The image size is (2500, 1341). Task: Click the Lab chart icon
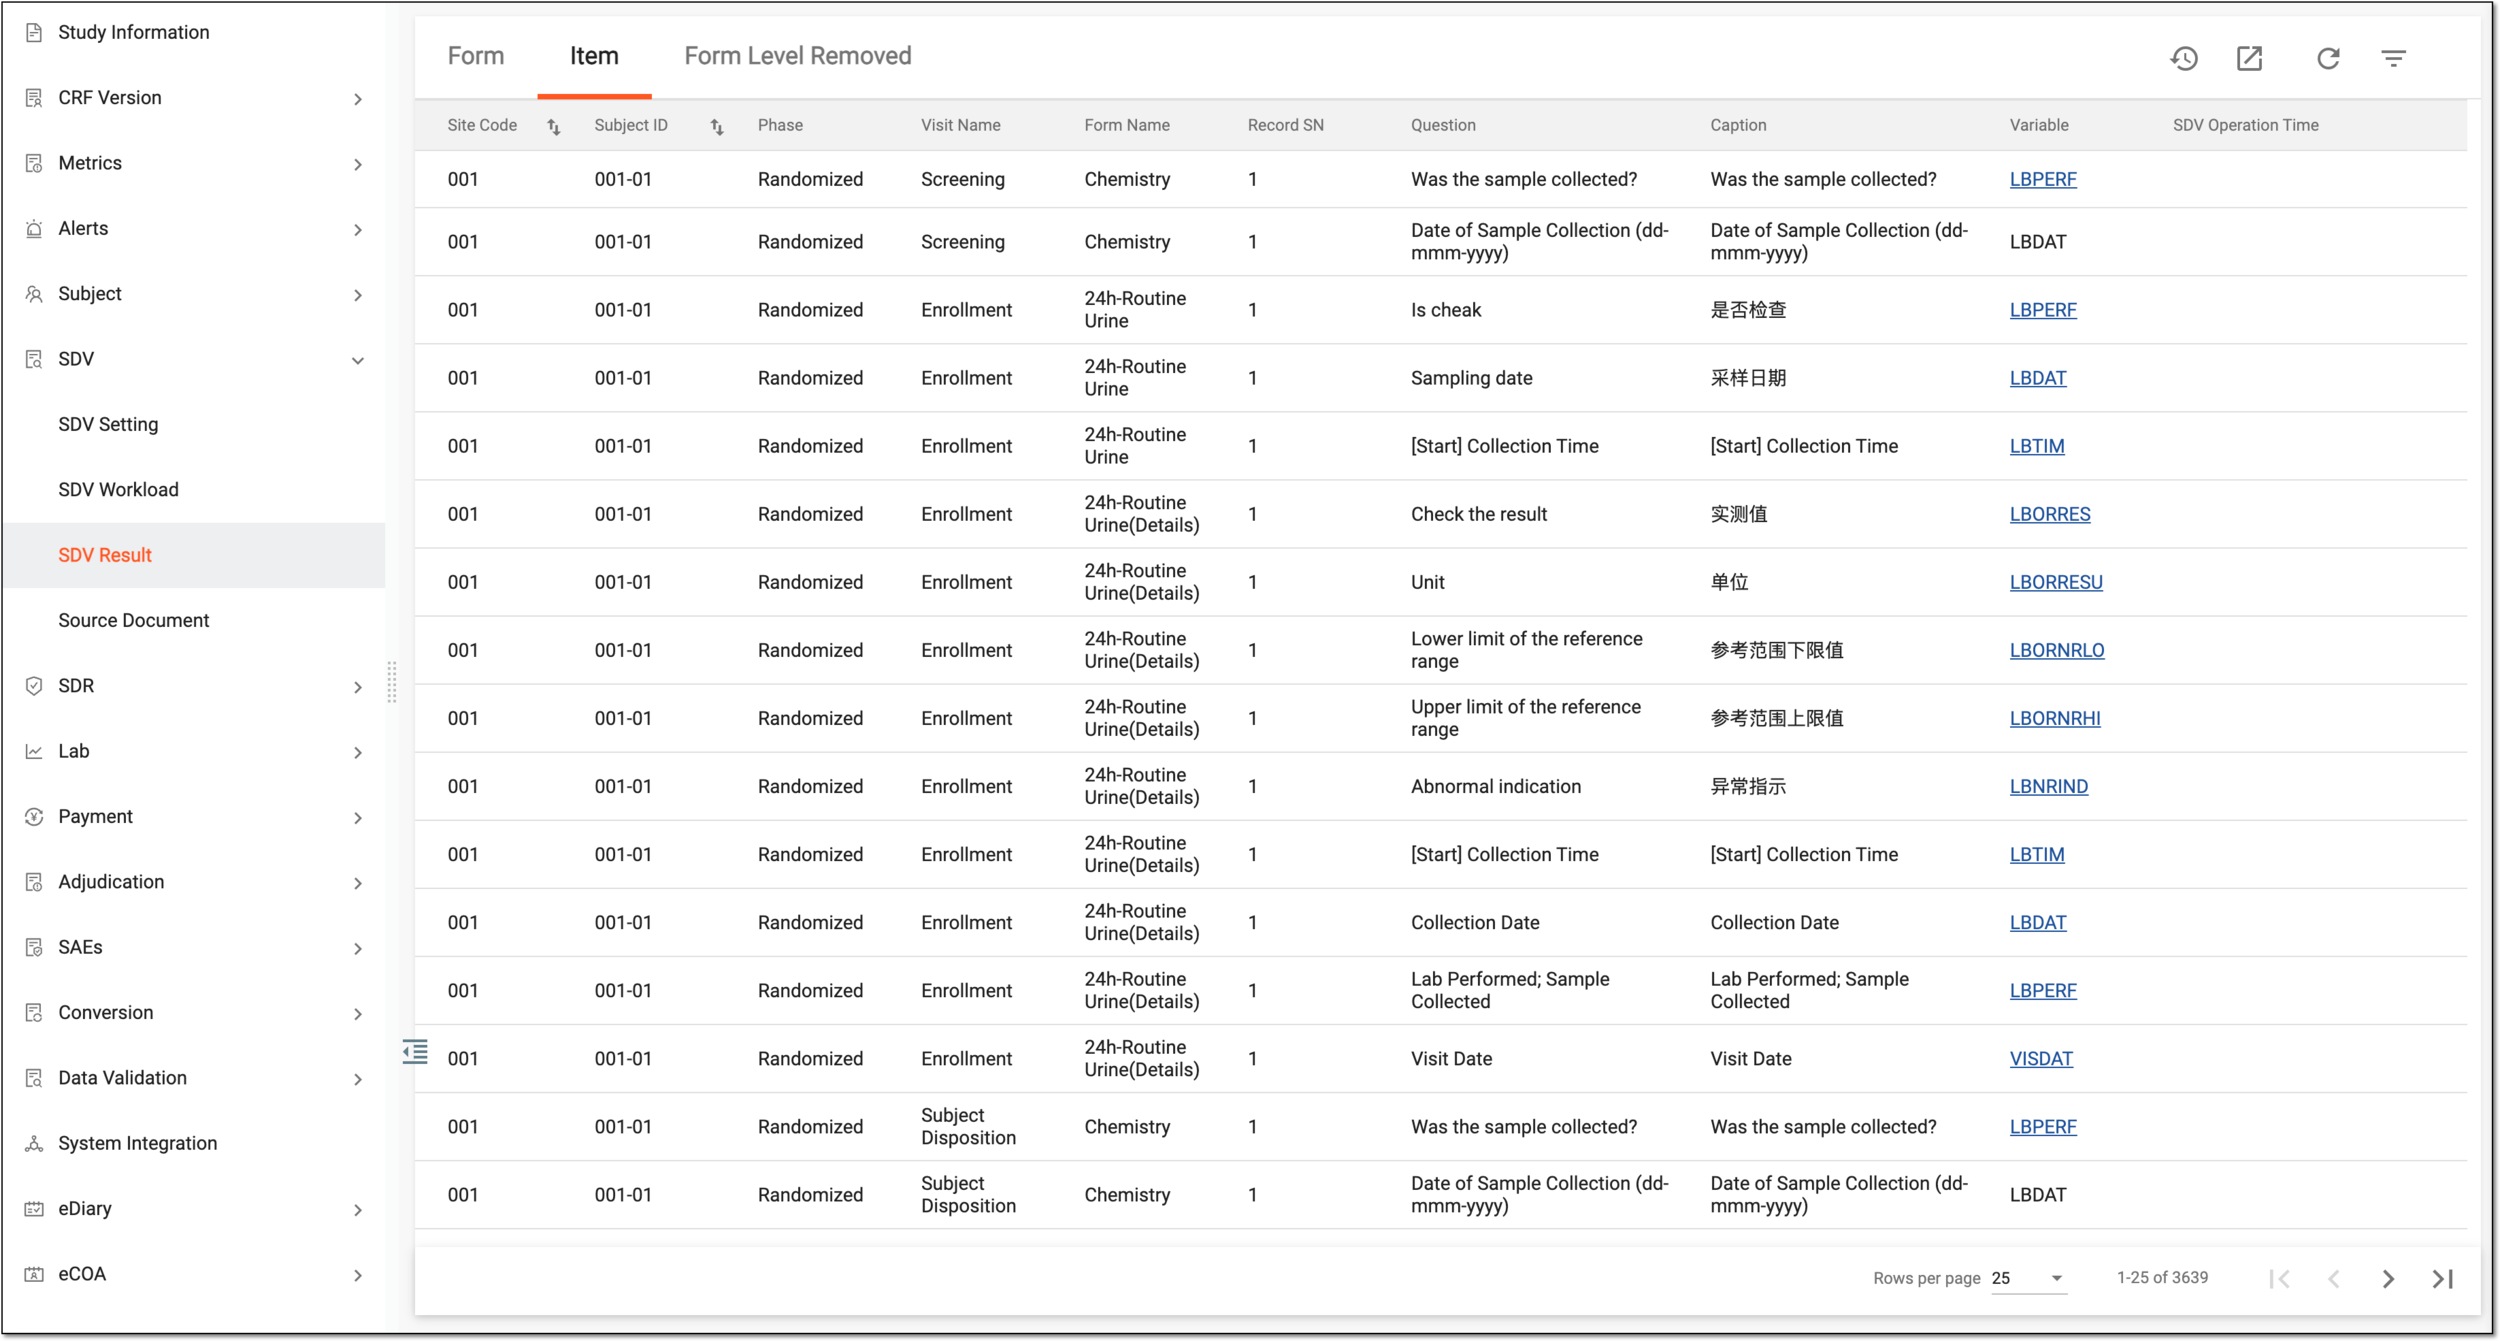[34, 751]
